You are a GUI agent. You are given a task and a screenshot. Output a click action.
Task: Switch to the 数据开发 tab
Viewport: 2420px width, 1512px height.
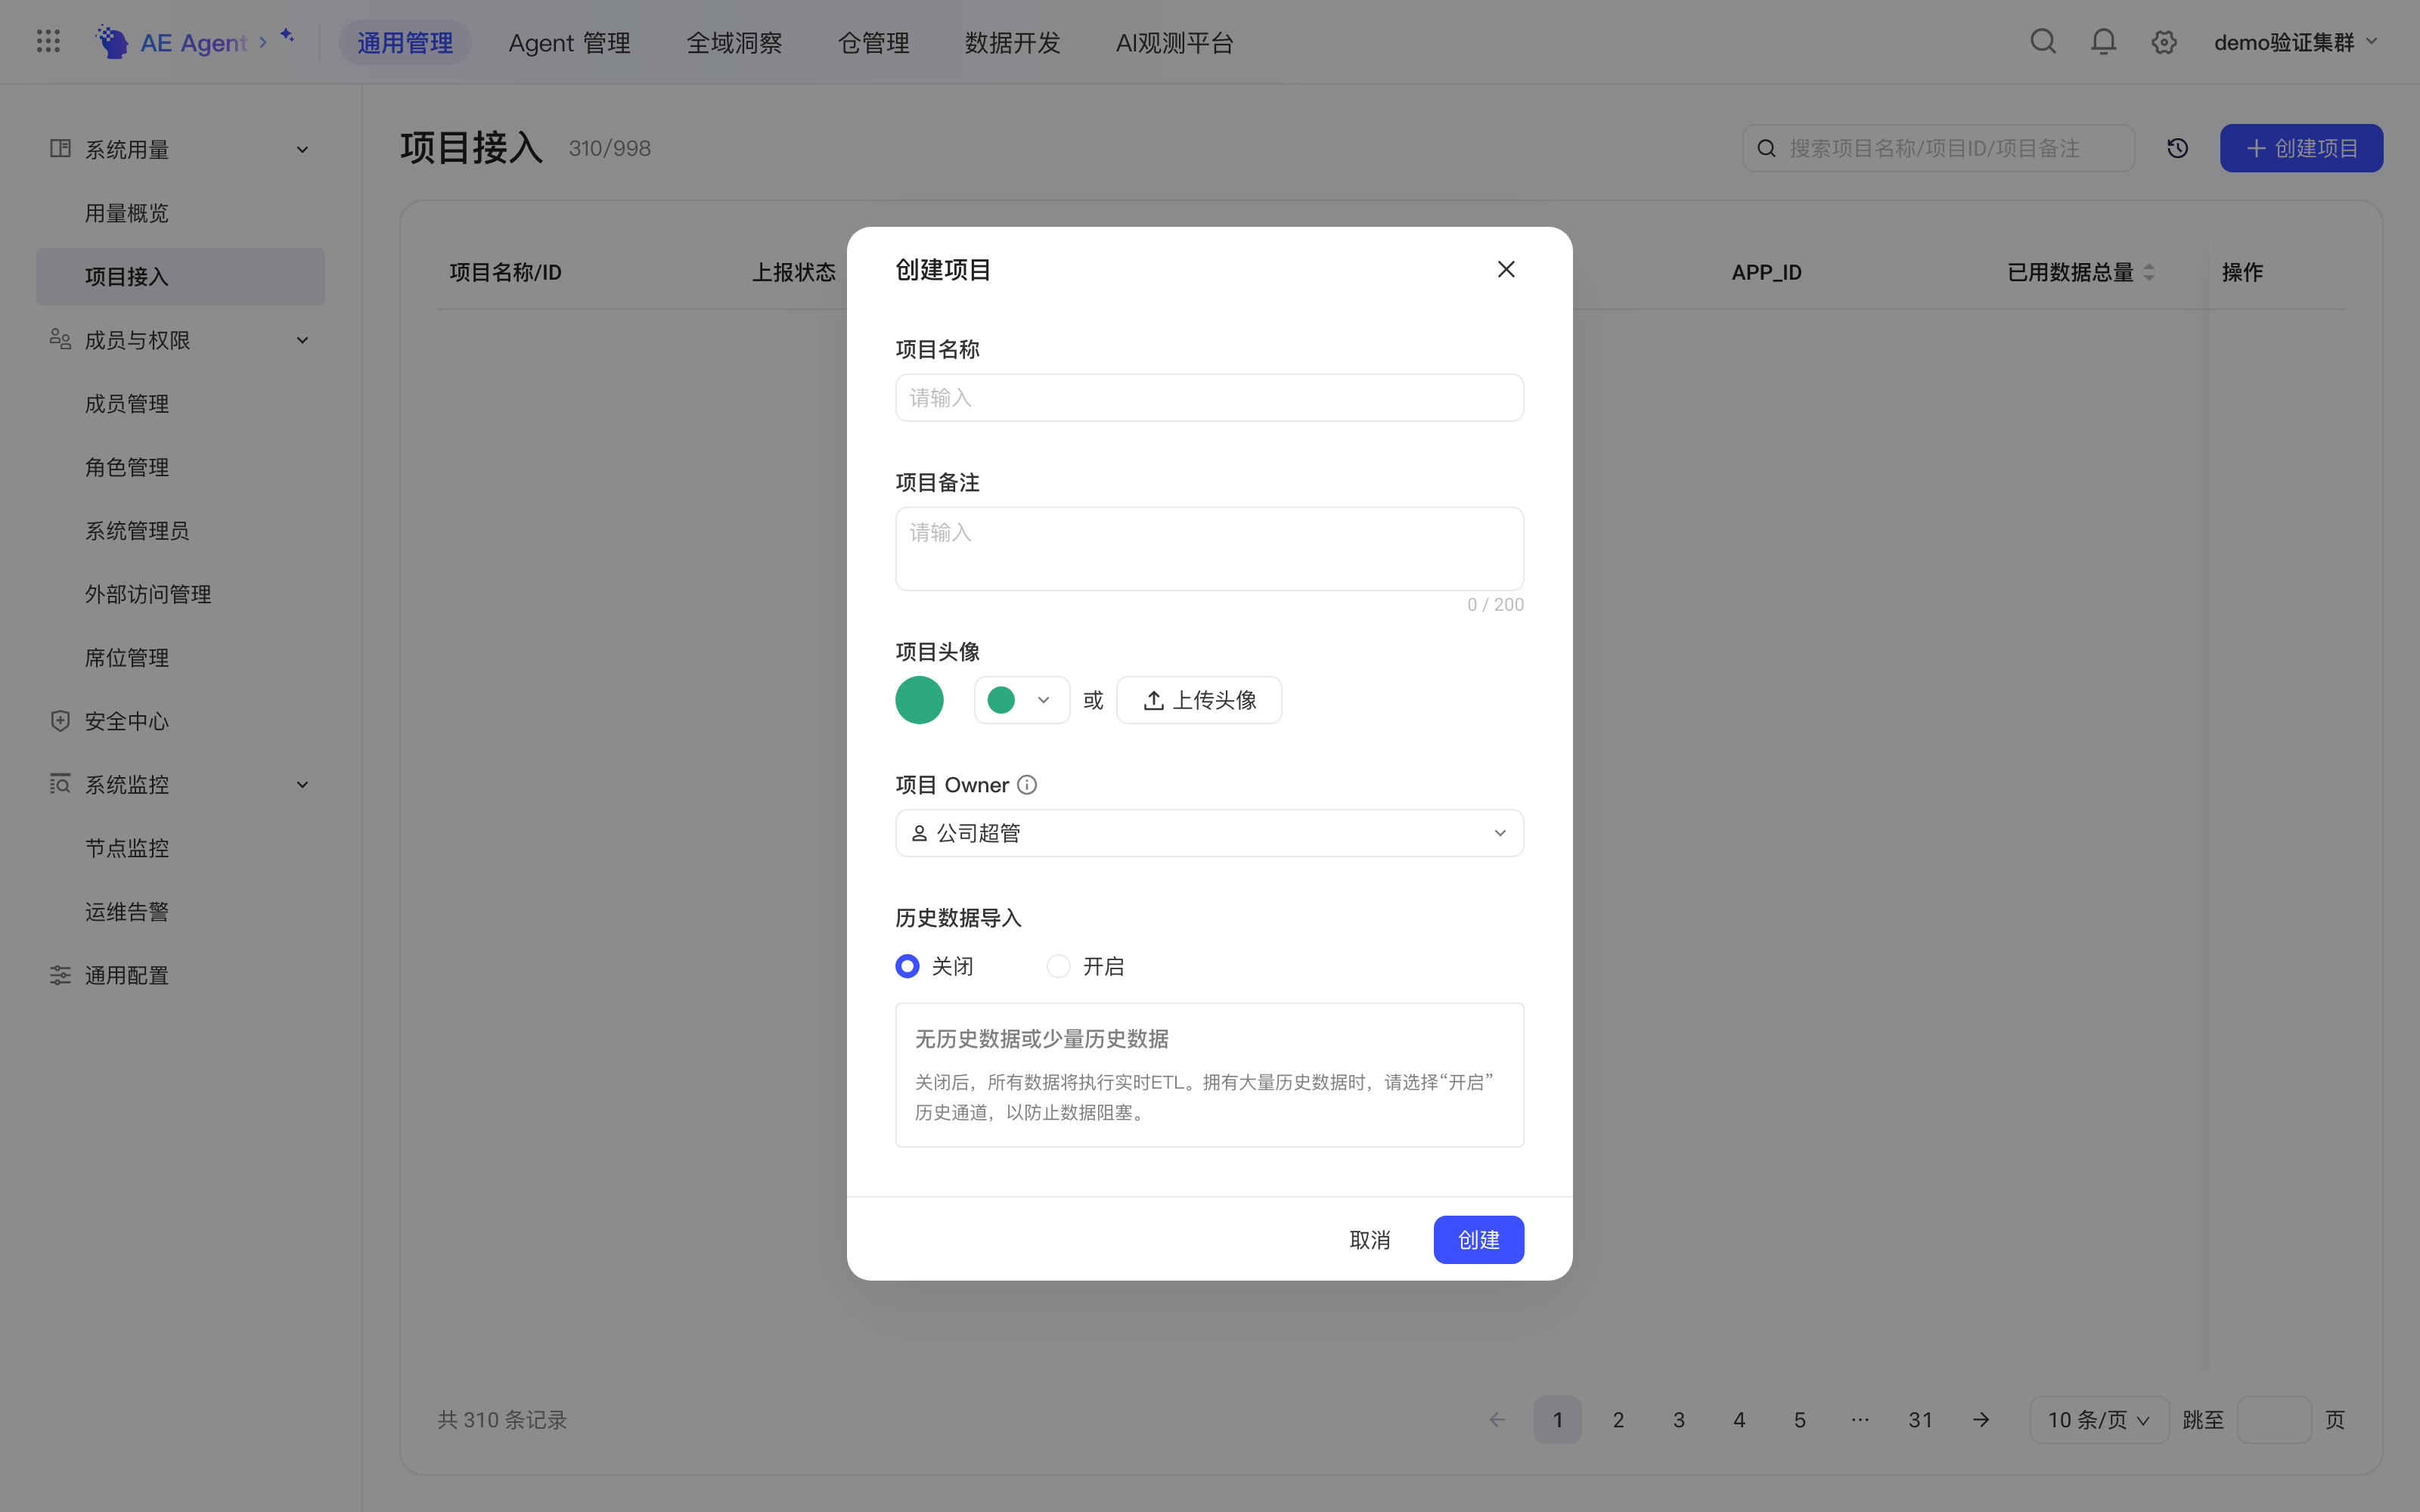1012,43
